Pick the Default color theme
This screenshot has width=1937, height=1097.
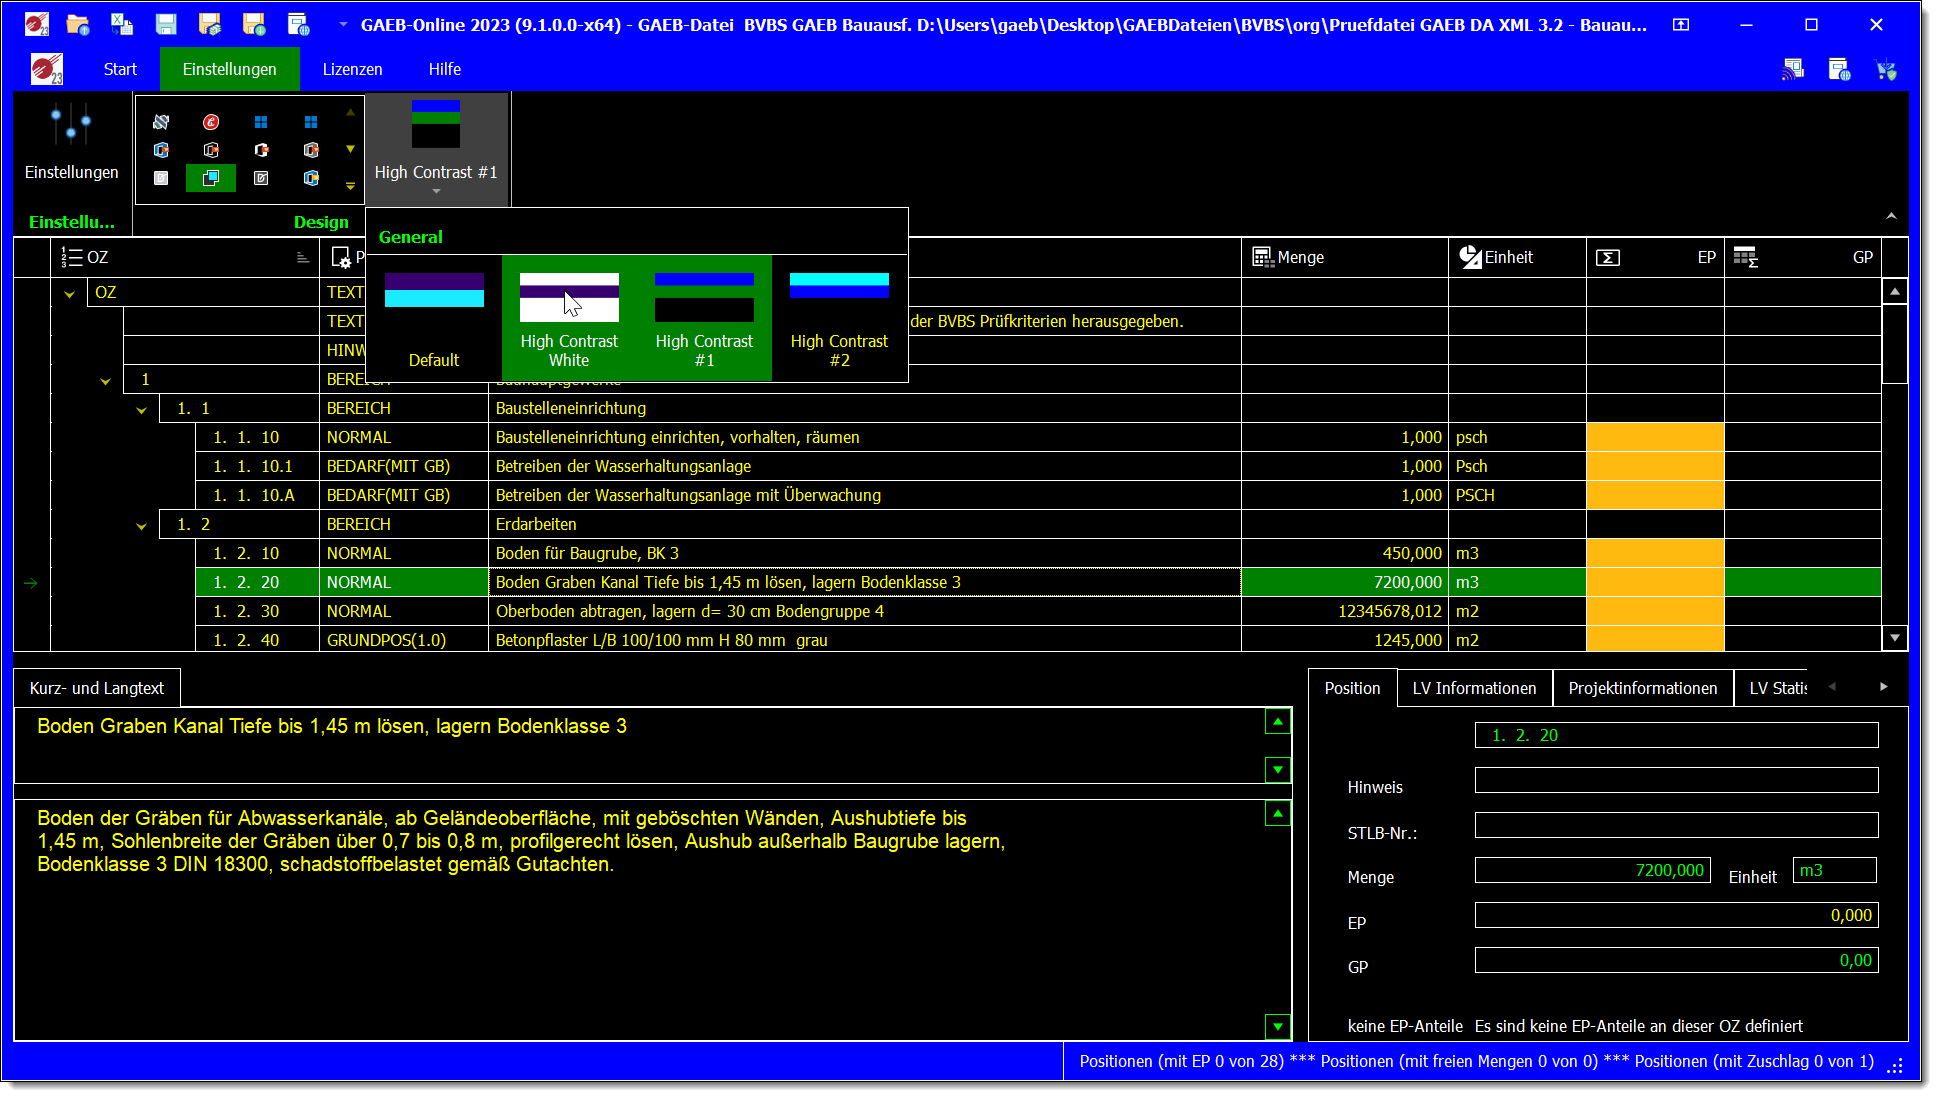[434, 318]
